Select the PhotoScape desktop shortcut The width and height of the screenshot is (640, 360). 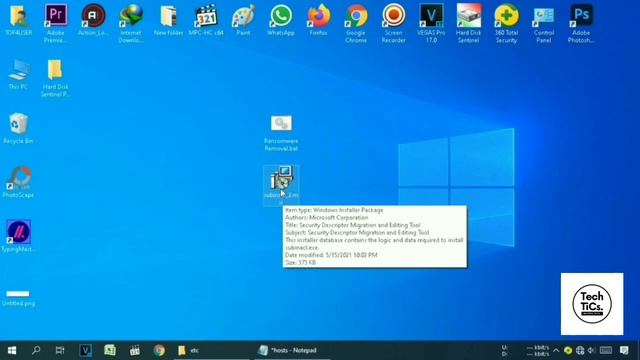(18, 182)
